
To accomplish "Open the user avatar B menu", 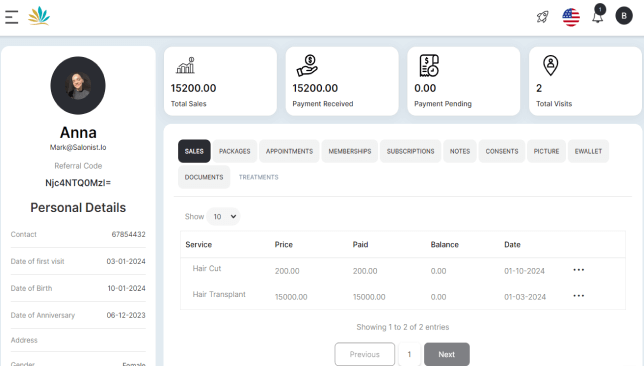I will [624, 16].
